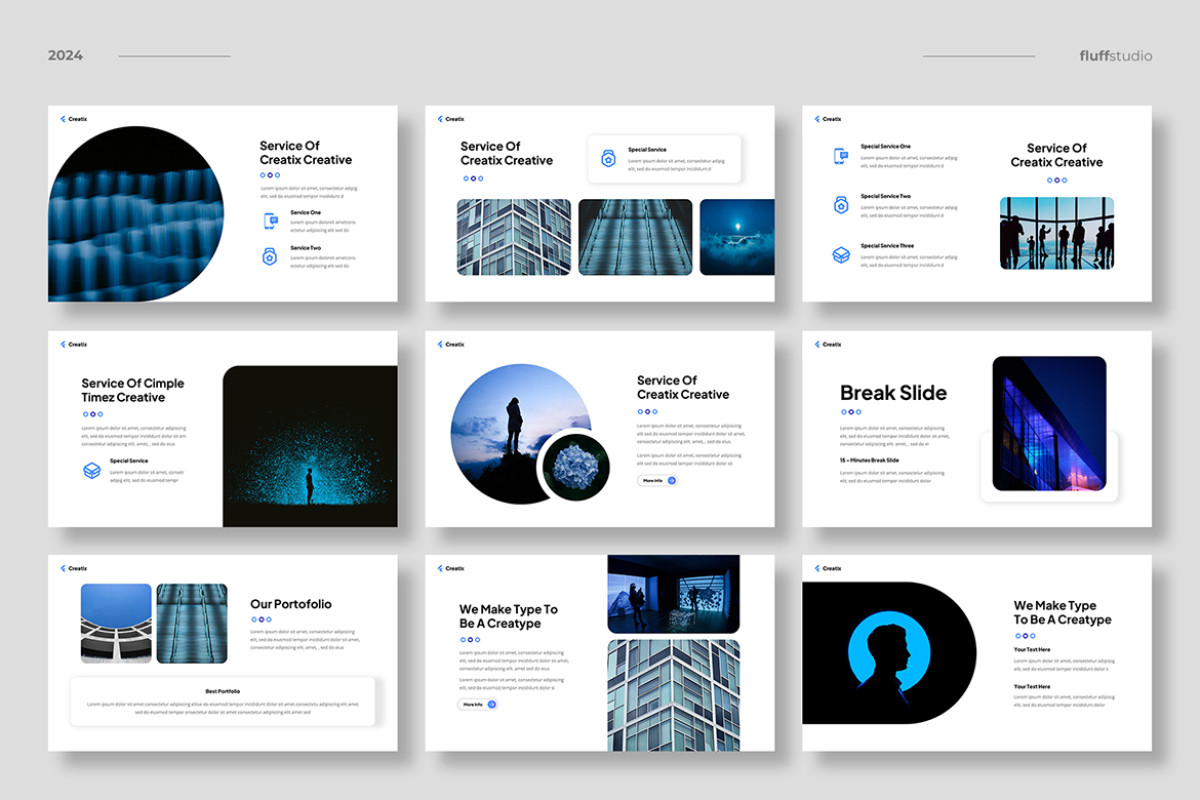Select the silhouetted people window photo

[1056, 232]
